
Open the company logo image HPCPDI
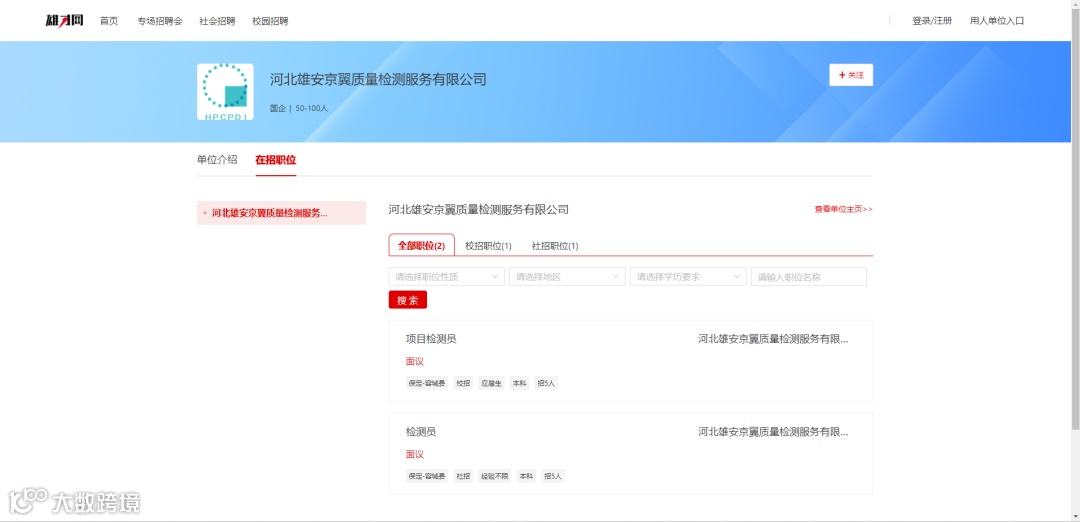[x=225, y=92]
